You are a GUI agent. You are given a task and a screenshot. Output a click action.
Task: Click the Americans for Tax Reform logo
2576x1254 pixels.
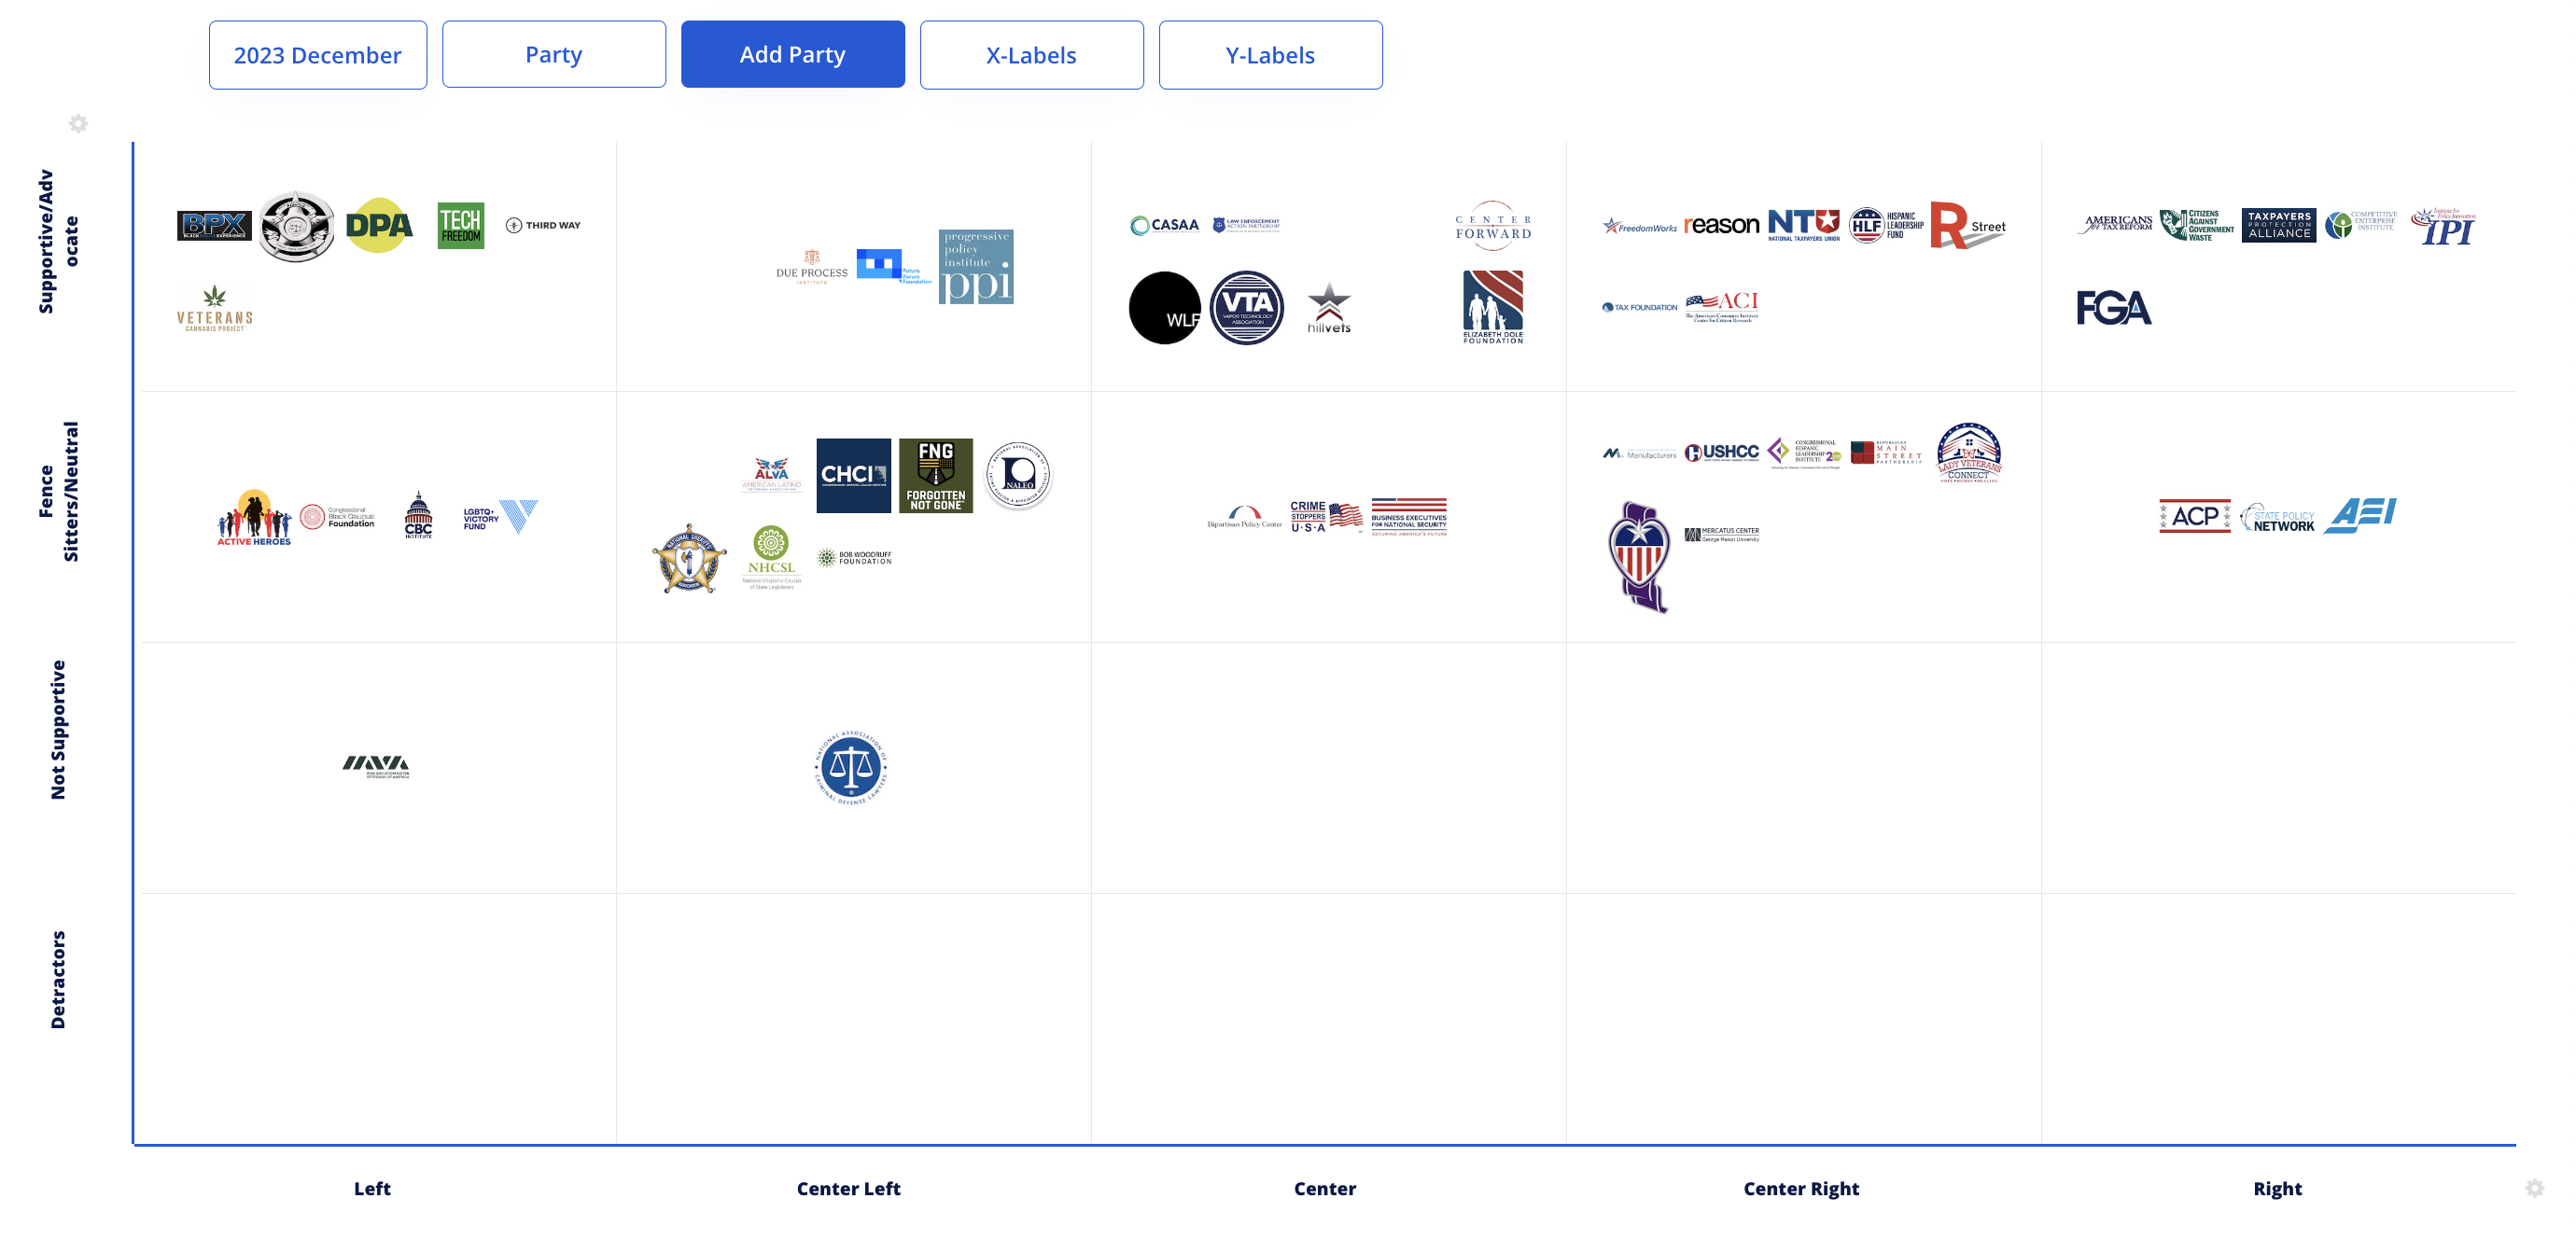click(x=2115, y=226)
